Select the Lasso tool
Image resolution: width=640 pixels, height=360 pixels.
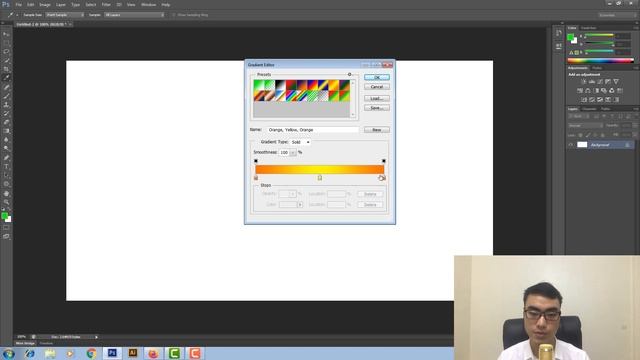click(x=6, y=52)
